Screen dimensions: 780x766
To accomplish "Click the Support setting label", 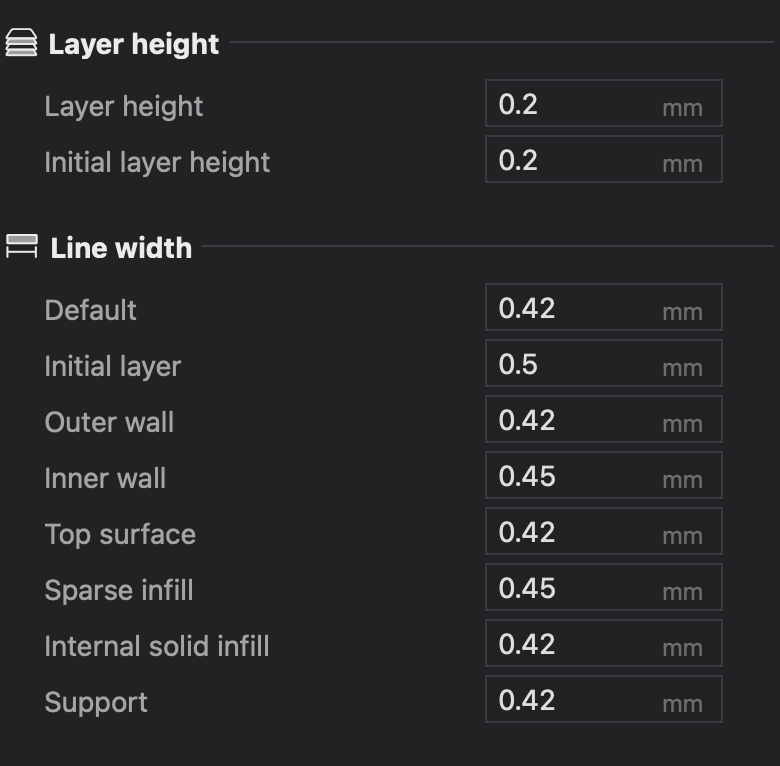I will pos(96,703).
